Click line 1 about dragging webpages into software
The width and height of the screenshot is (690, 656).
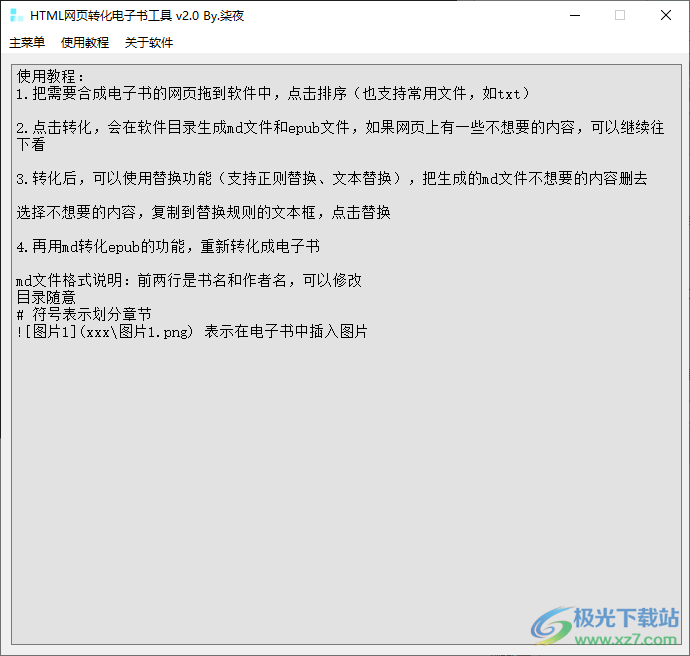[x=273, y=94]
